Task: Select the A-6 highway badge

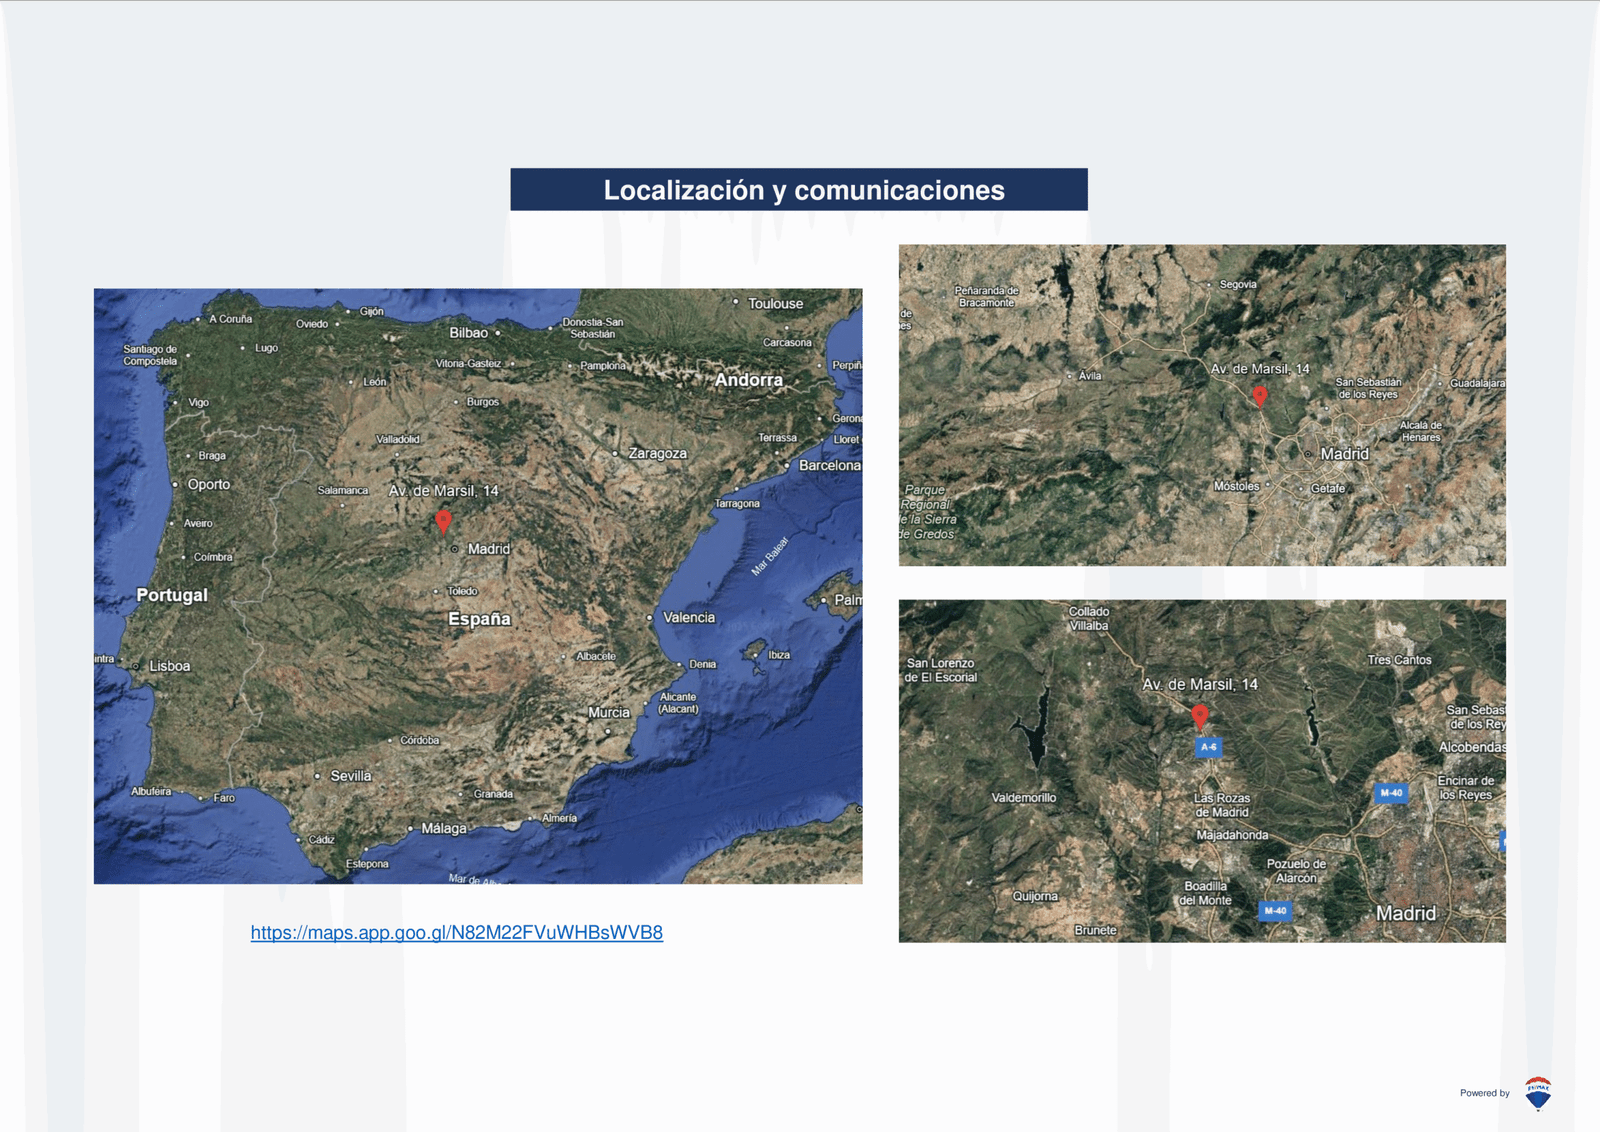Action: 1209,747
